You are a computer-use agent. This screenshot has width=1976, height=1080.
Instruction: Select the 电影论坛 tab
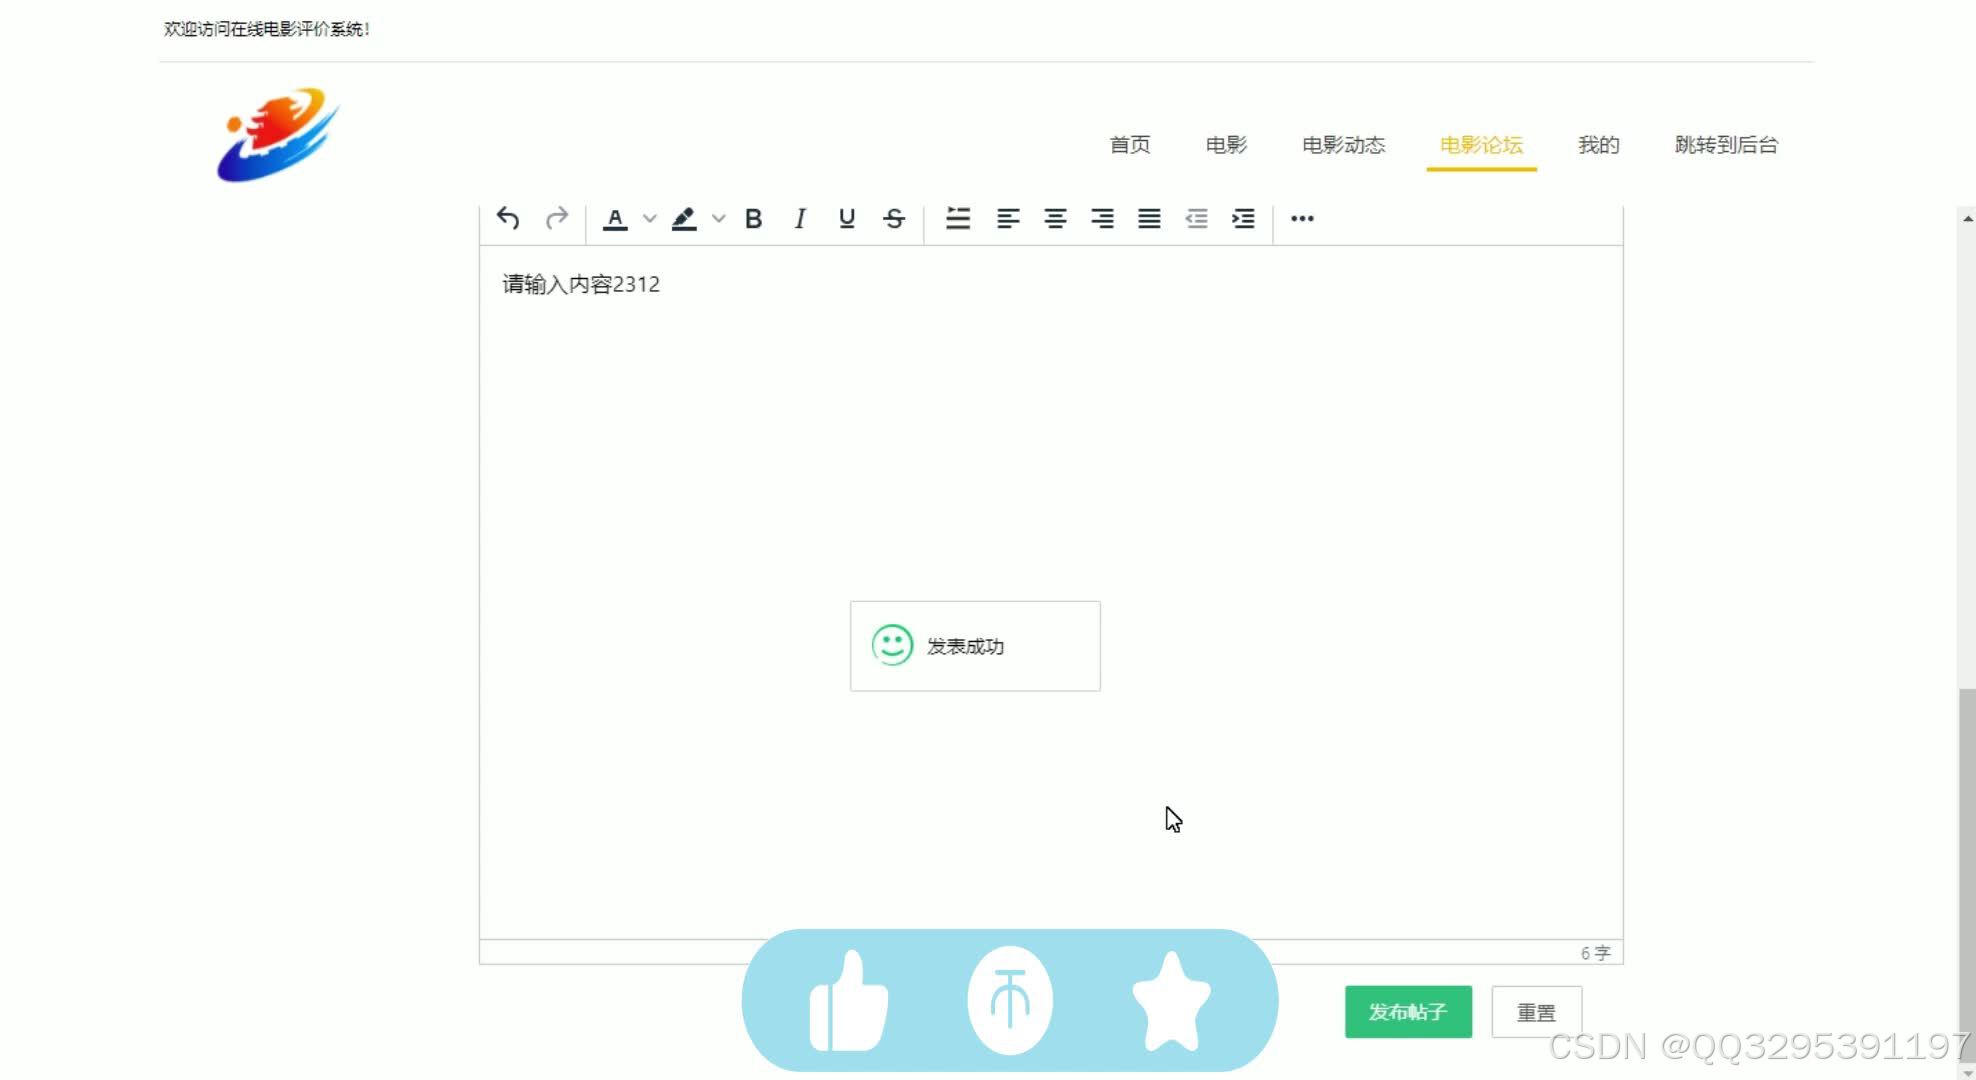tap(1481, 145)
